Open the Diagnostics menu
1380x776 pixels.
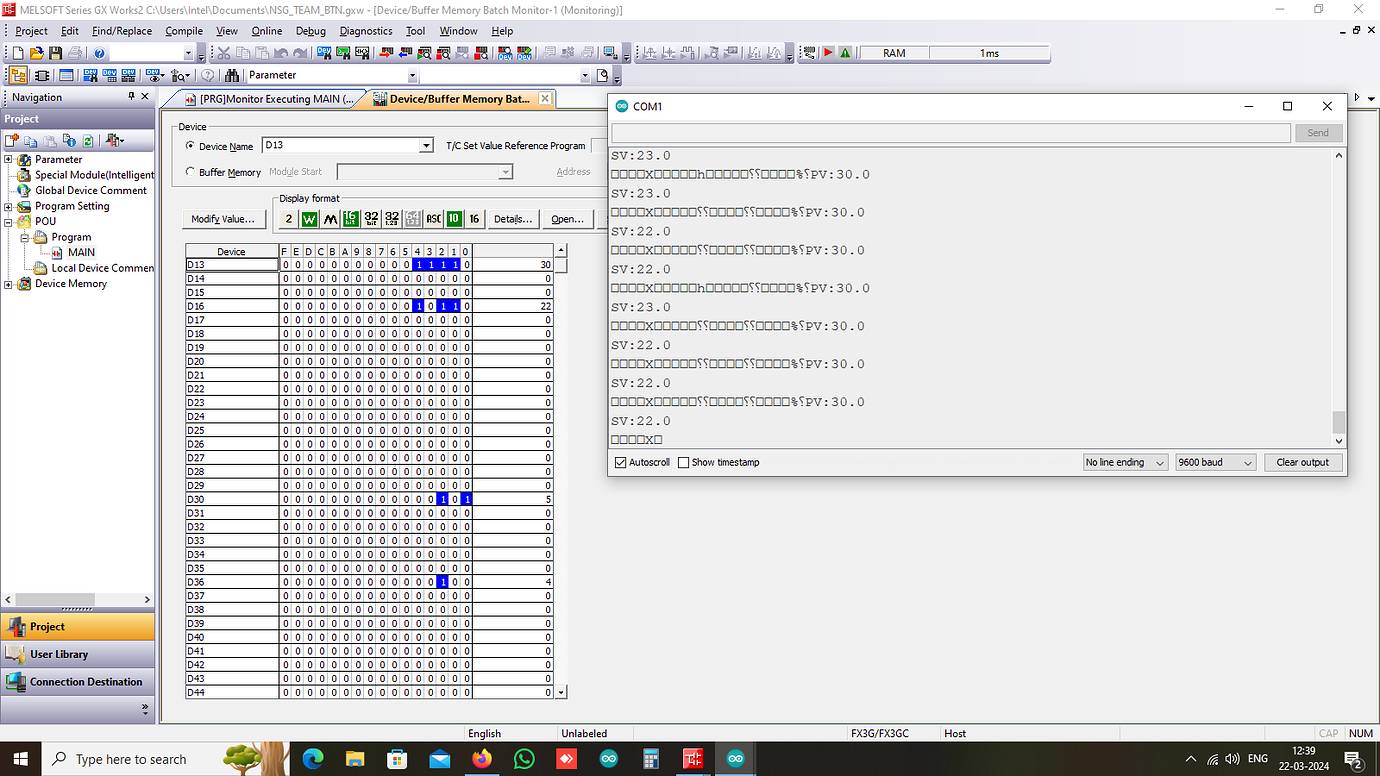pyautogui.click(x=366, y=31)
